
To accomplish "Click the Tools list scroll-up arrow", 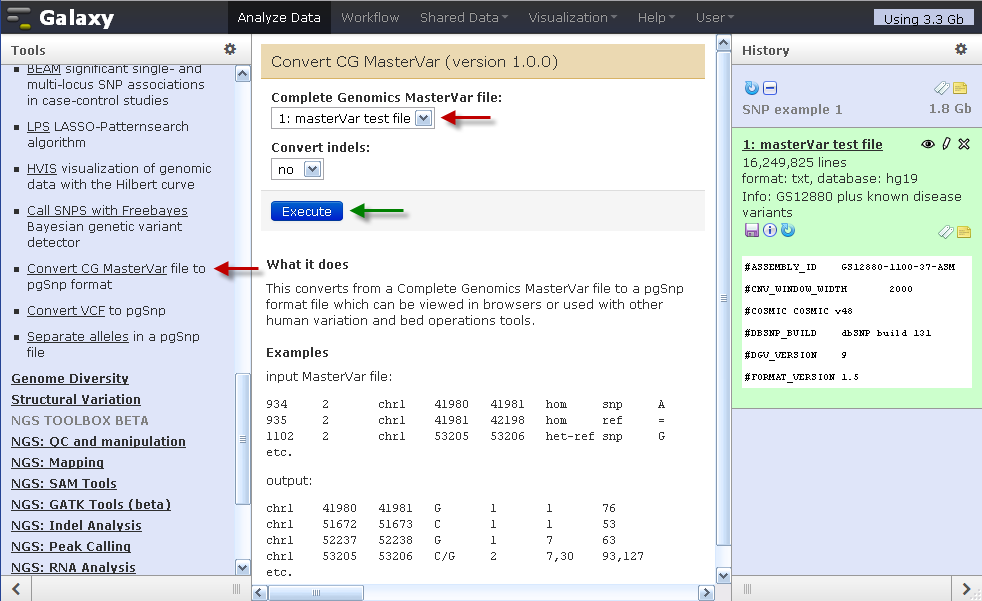I will (242, 74).
